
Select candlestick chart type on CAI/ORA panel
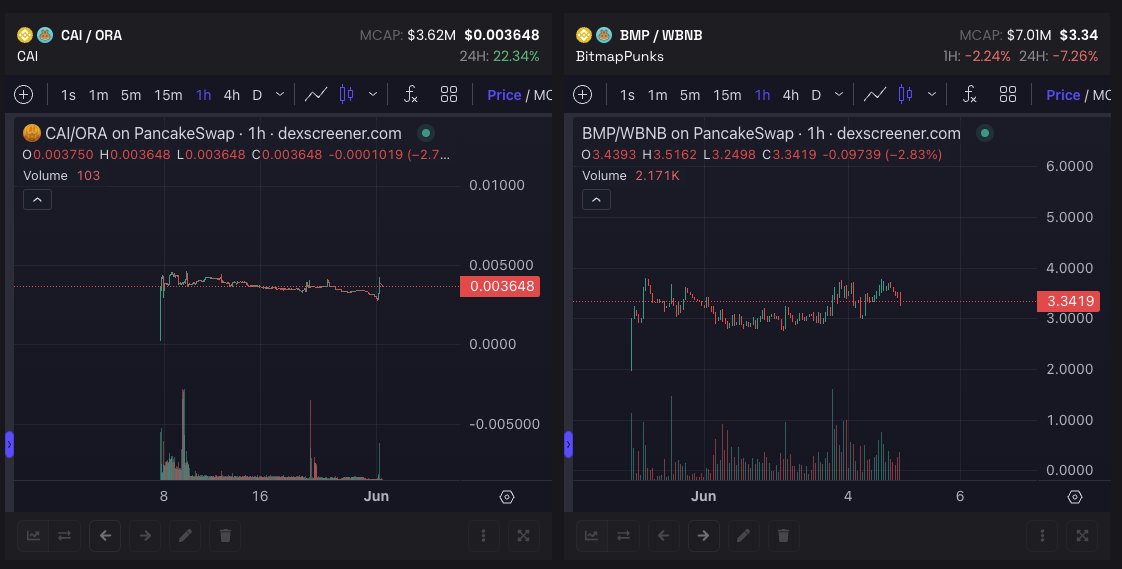click(346, 94)
